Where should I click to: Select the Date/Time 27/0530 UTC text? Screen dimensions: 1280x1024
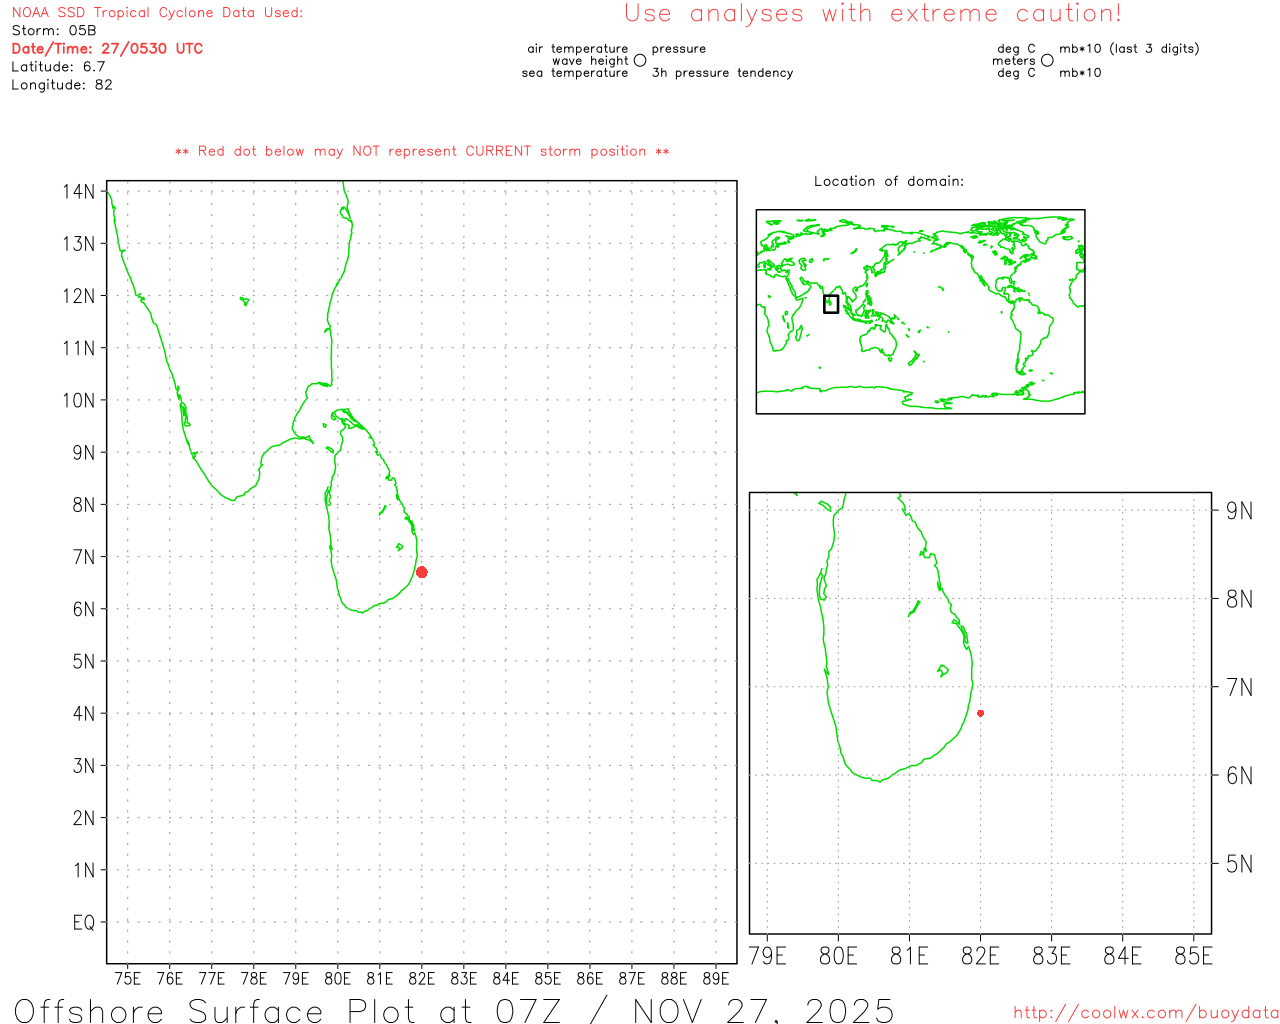(107, 49)
